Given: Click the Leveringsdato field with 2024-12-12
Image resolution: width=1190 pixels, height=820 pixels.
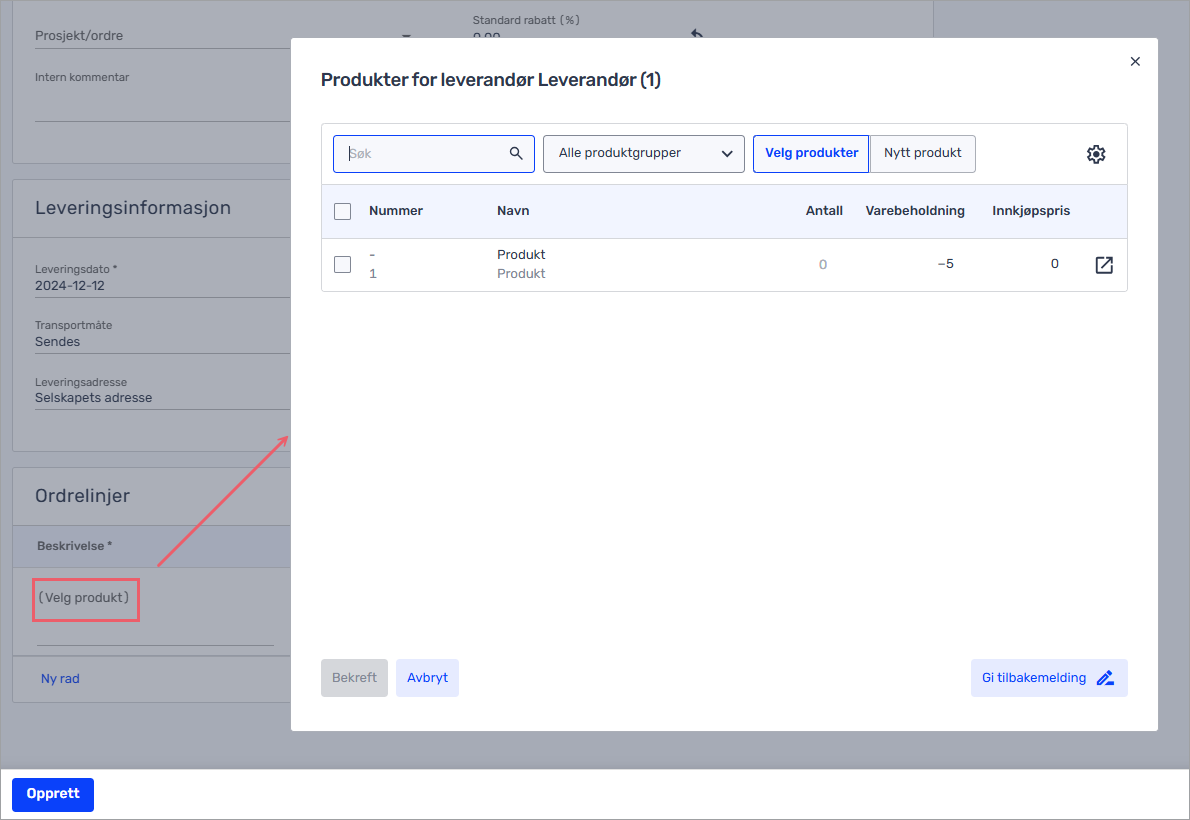Looking at the screenshot, I should [x=162, y=279].
